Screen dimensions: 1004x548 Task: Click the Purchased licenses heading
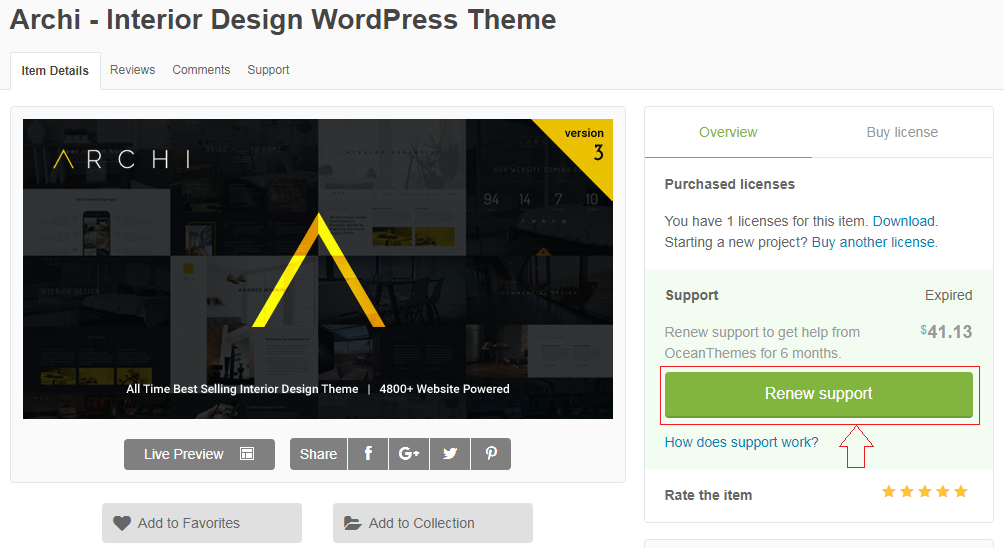(x=729, y=184)
